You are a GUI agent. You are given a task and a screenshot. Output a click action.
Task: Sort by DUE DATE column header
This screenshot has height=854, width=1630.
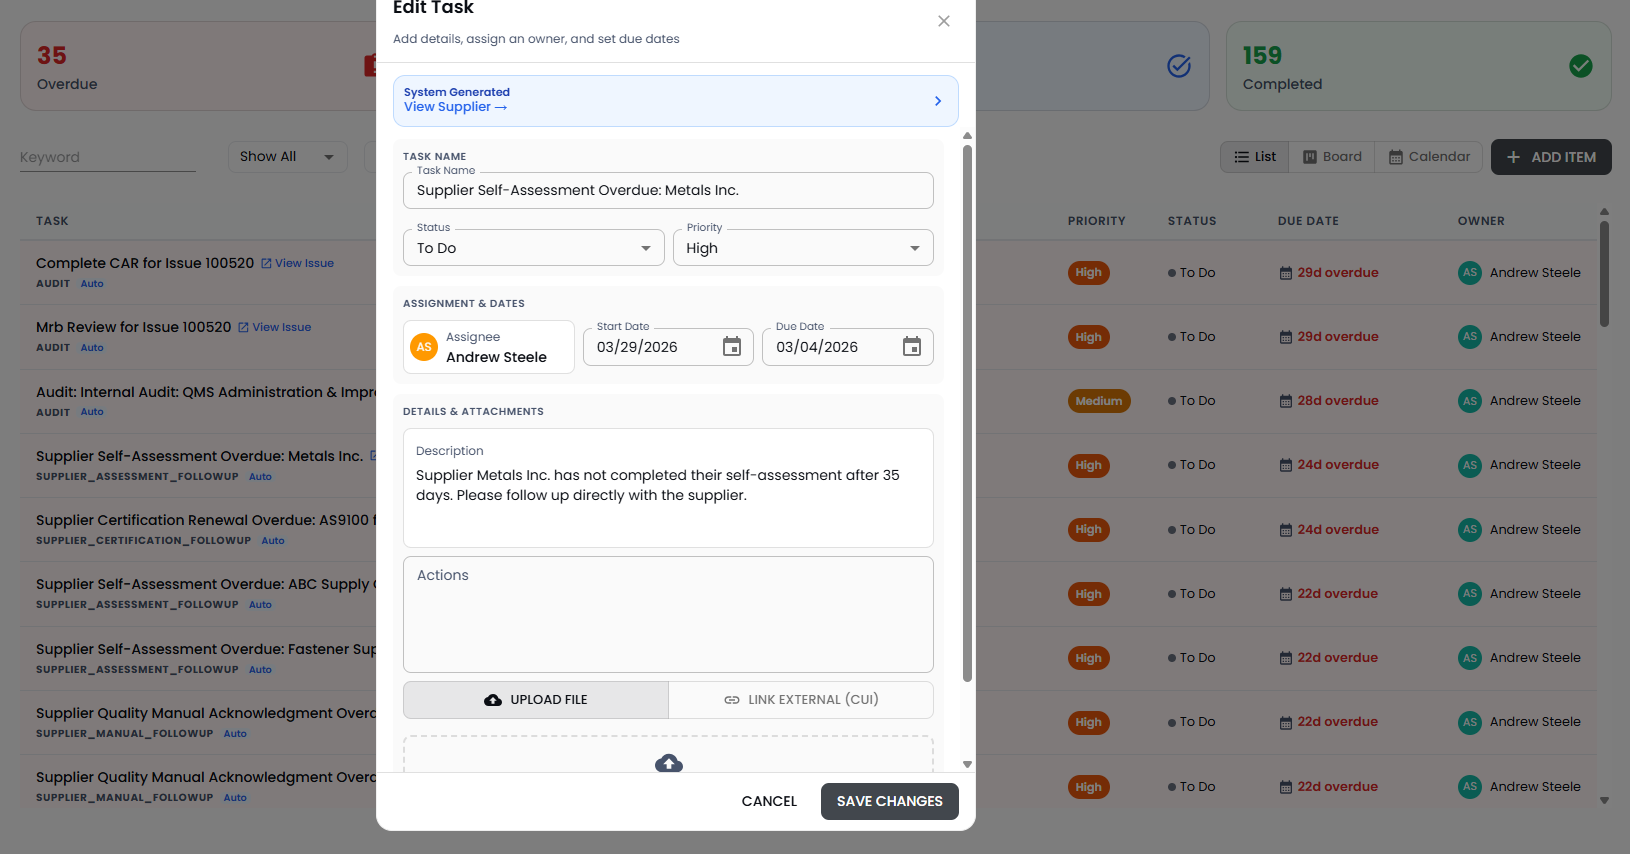(1308, 221)
